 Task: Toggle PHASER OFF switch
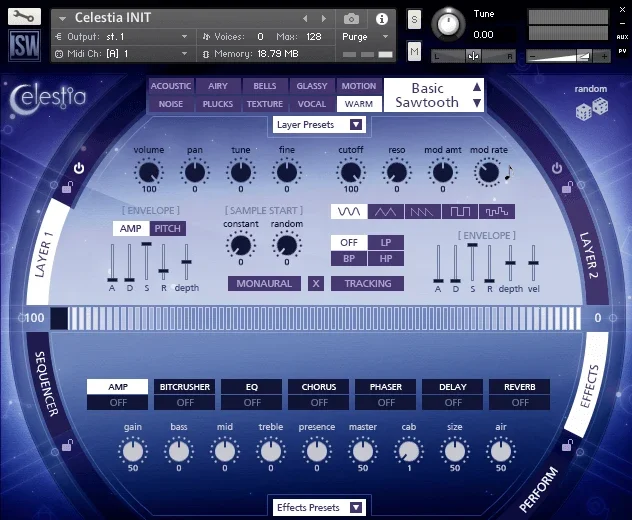pos(386,402)
